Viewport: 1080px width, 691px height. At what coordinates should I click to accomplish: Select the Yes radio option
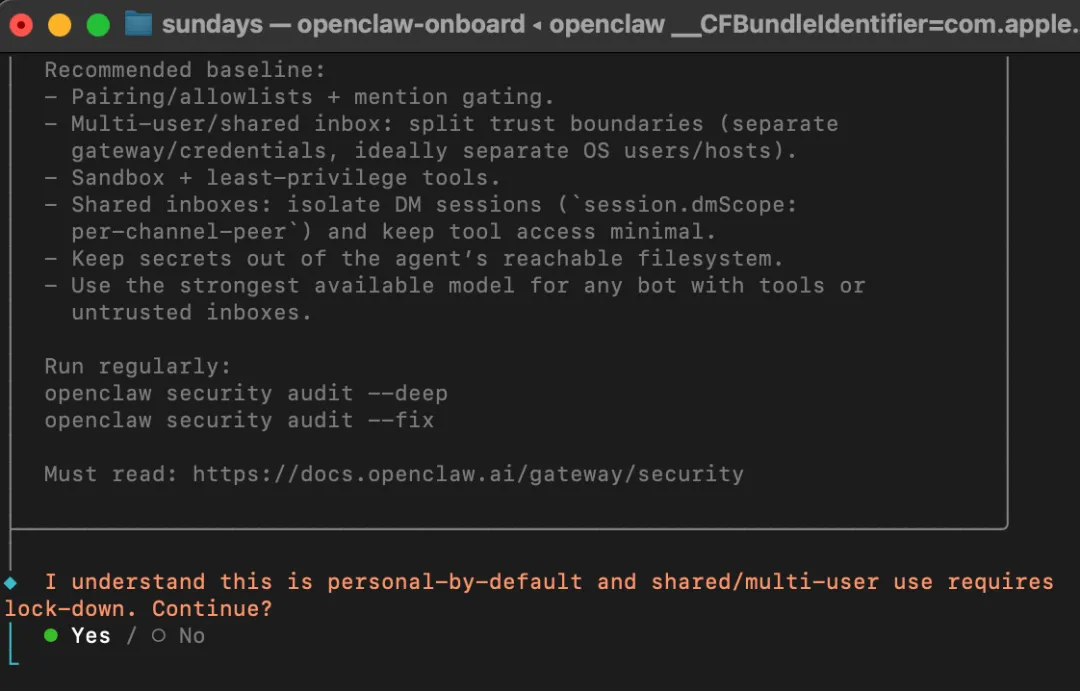(77, 636)
